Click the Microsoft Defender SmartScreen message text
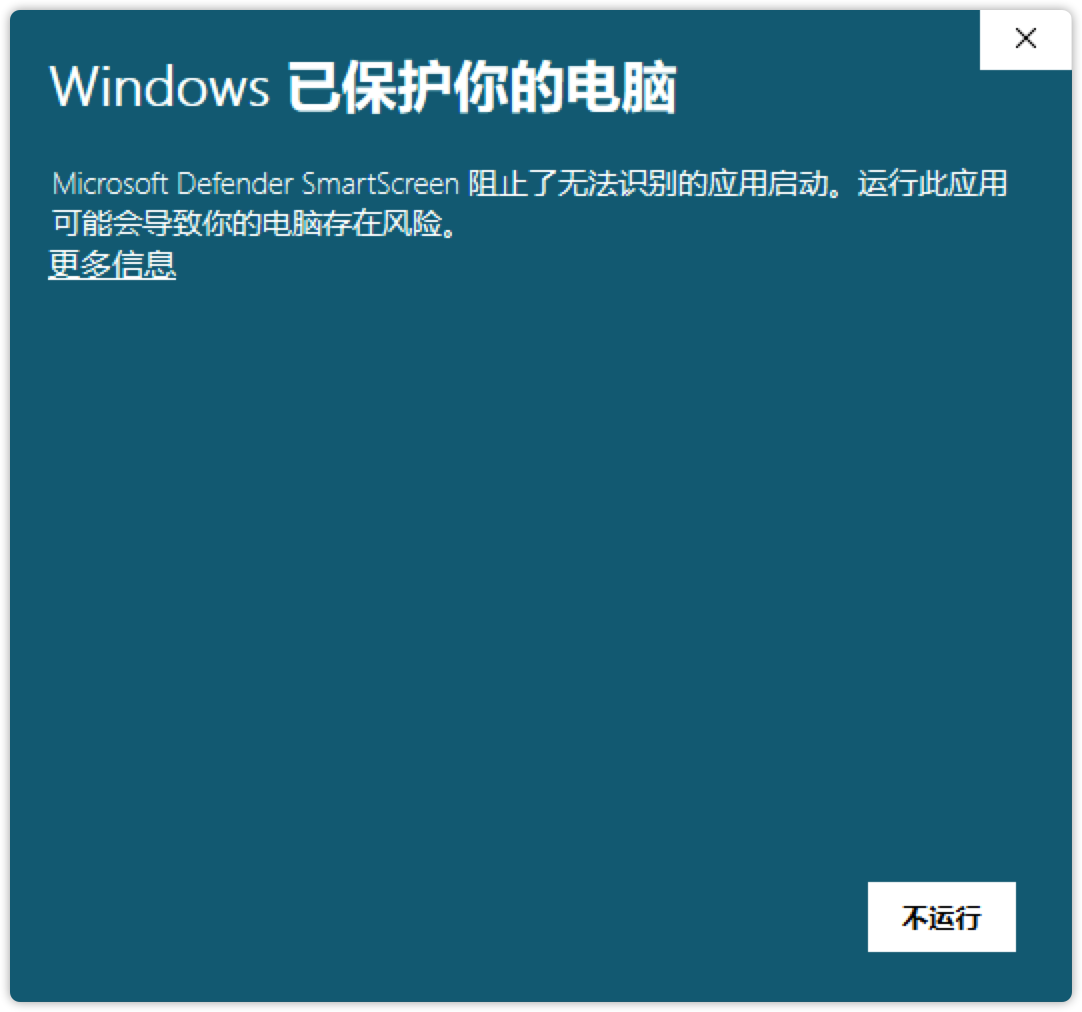This screenshot has height=1012, width=1082. 529,204
